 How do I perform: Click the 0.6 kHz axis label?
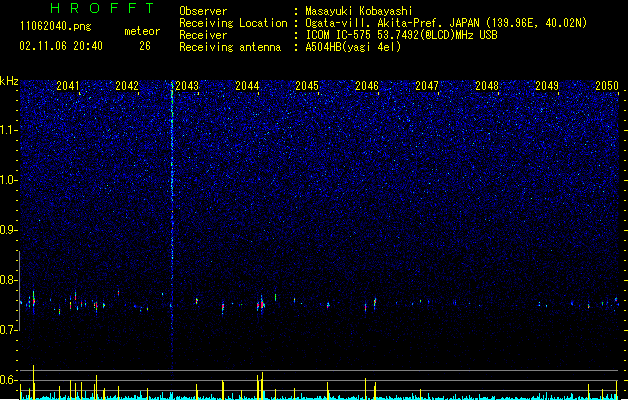pyautogui.click(x=9, y=380)
